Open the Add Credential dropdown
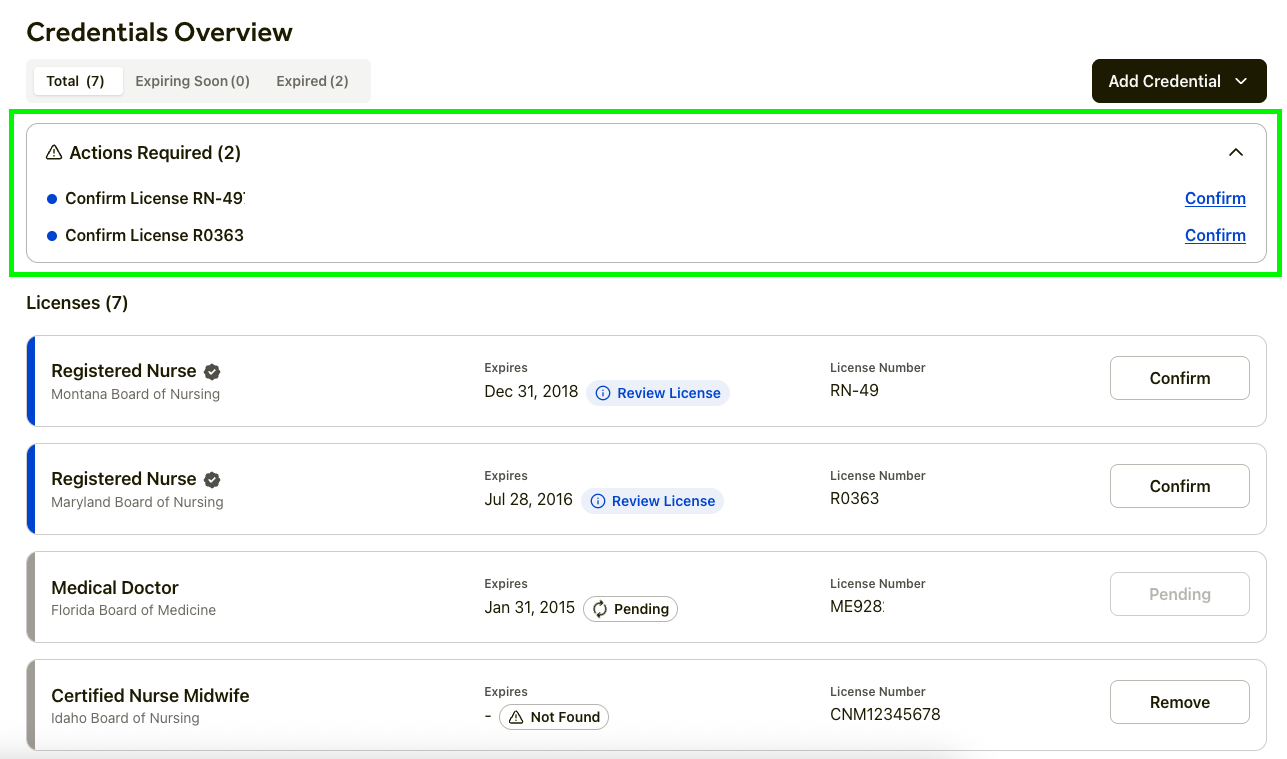1287x759 pixels. pos(1178,81)
